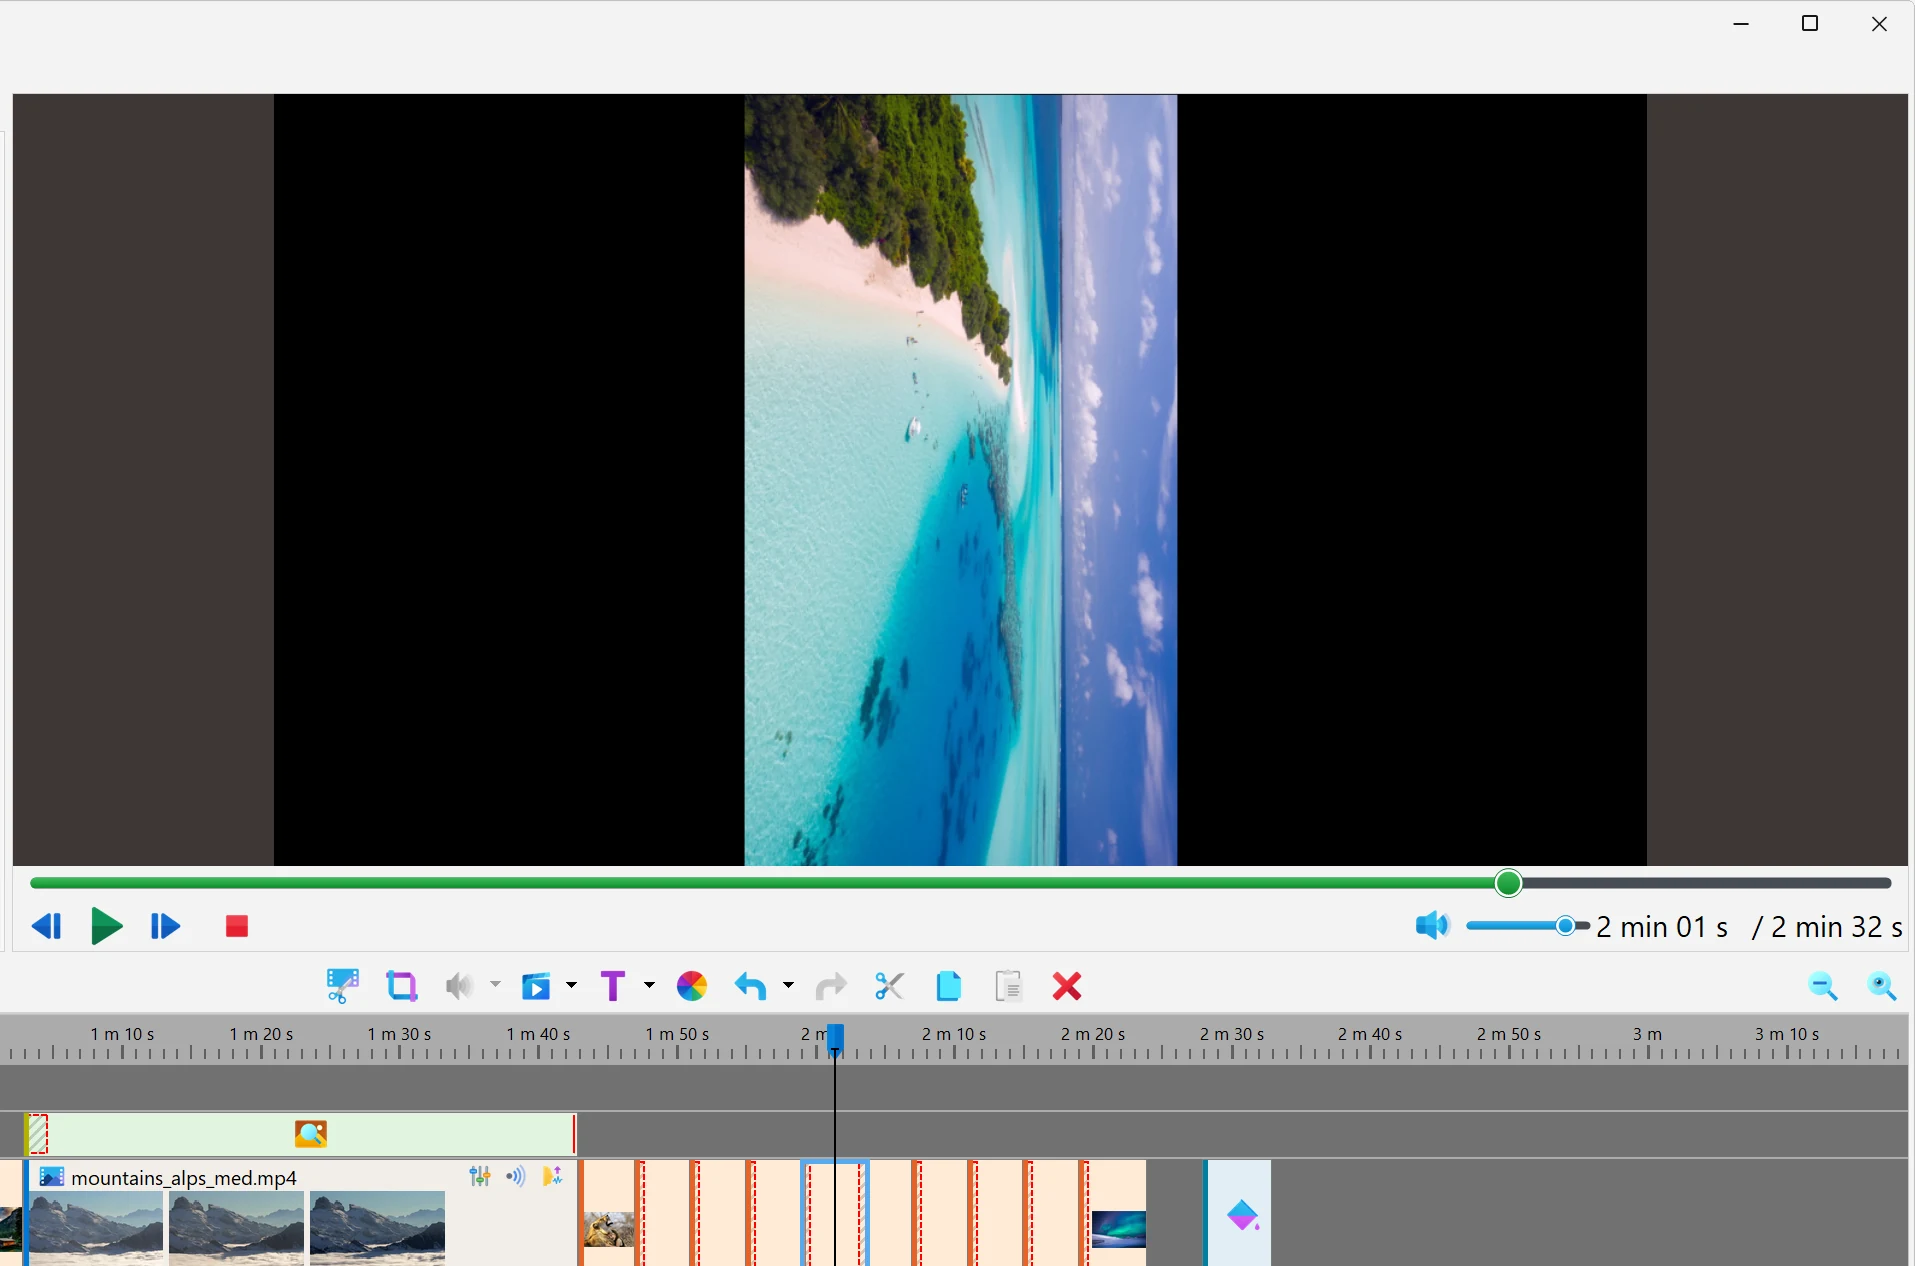Open the undo history dropdown arrow
This screenshot has width=1915, height=1266.
pyautogui.click(x=788, y=985)
